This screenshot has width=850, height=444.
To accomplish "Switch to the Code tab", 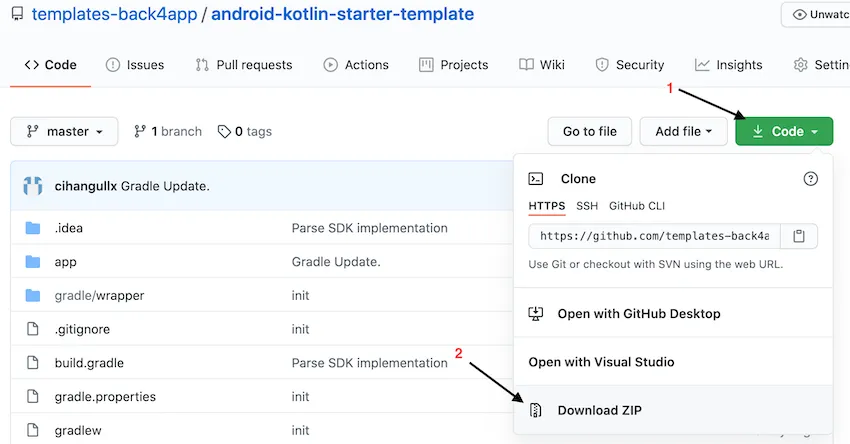I will (50, 65).
